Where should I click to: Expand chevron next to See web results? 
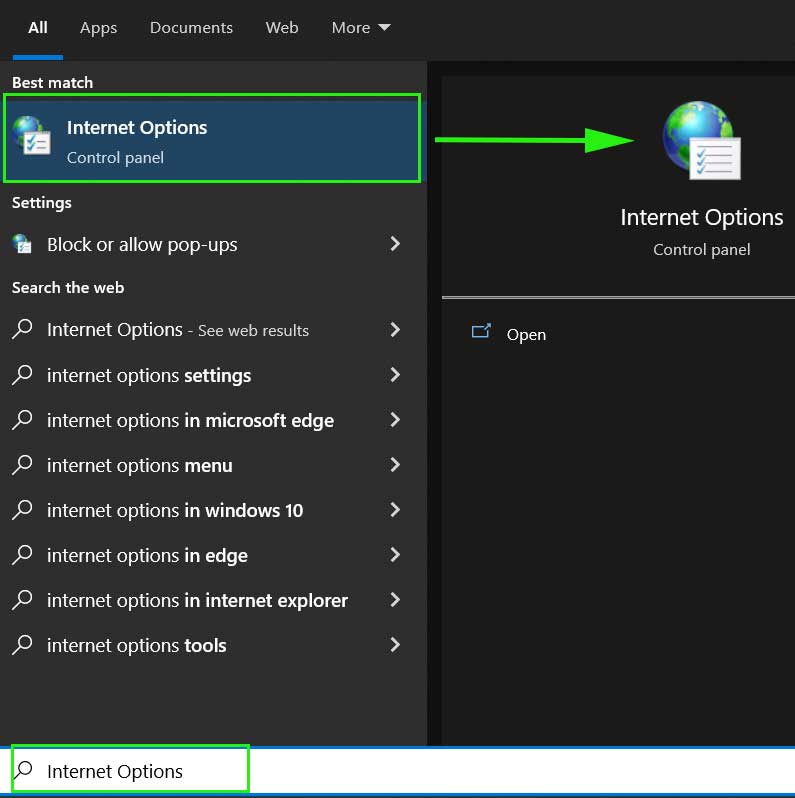pyautogui.click(x=394, y=330)
